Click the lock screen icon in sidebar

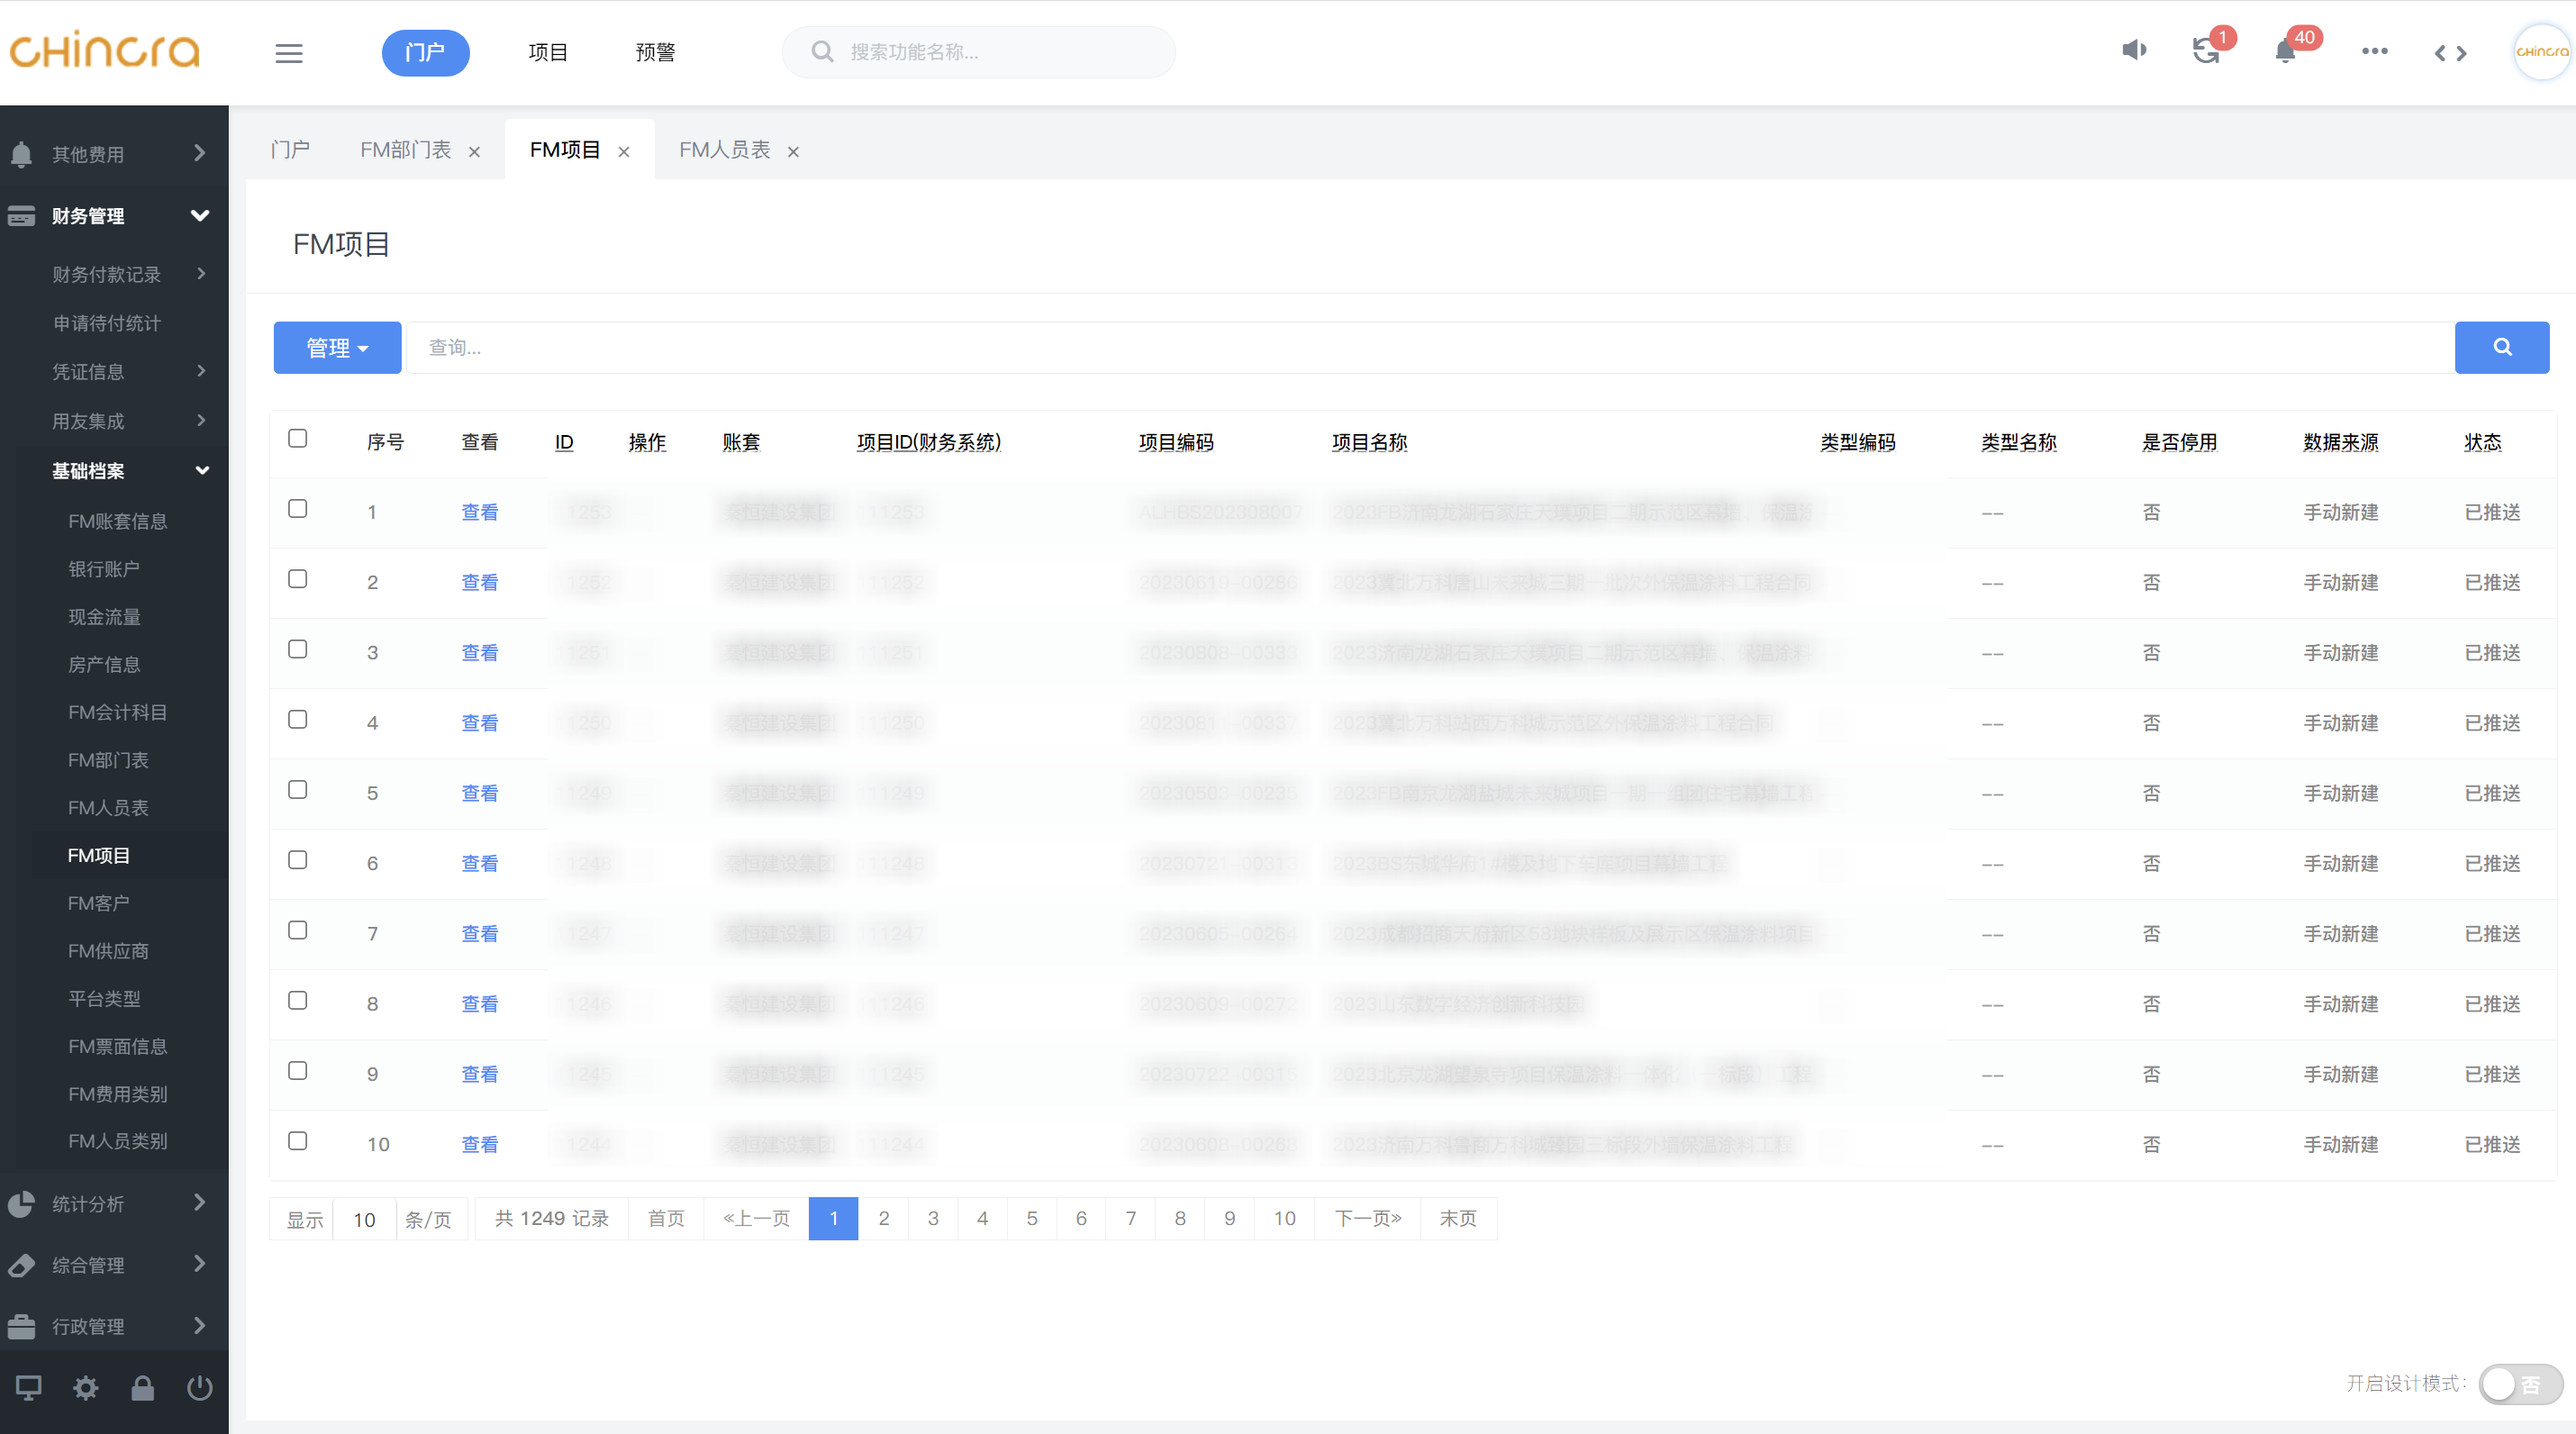tap(142, 1388)
